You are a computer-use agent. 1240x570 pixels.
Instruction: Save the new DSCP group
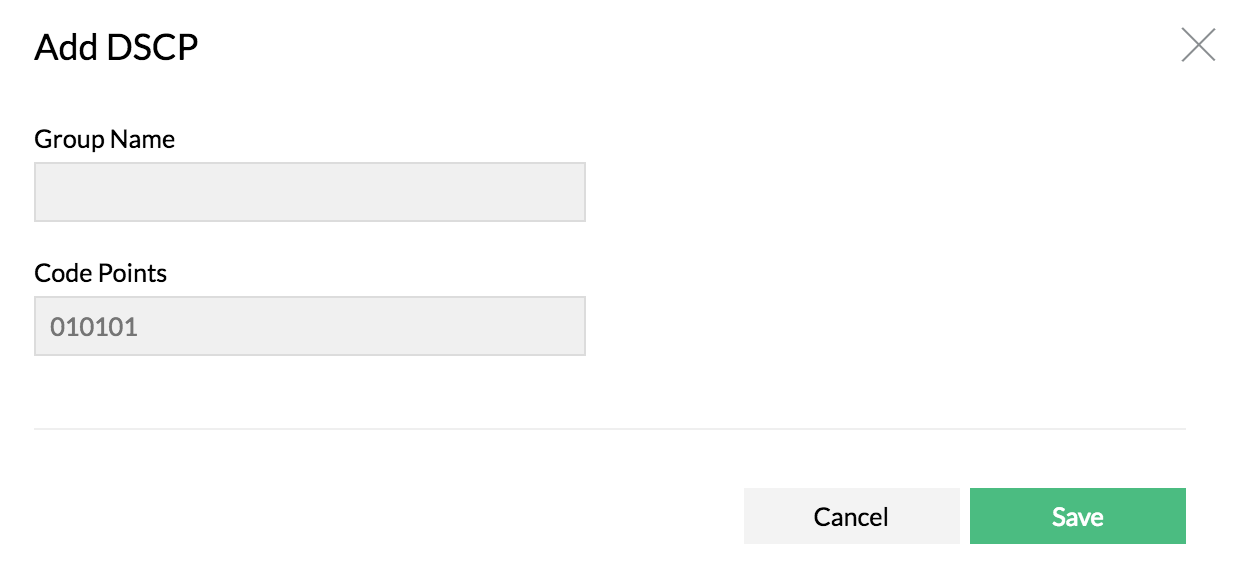coord(1077,516)
